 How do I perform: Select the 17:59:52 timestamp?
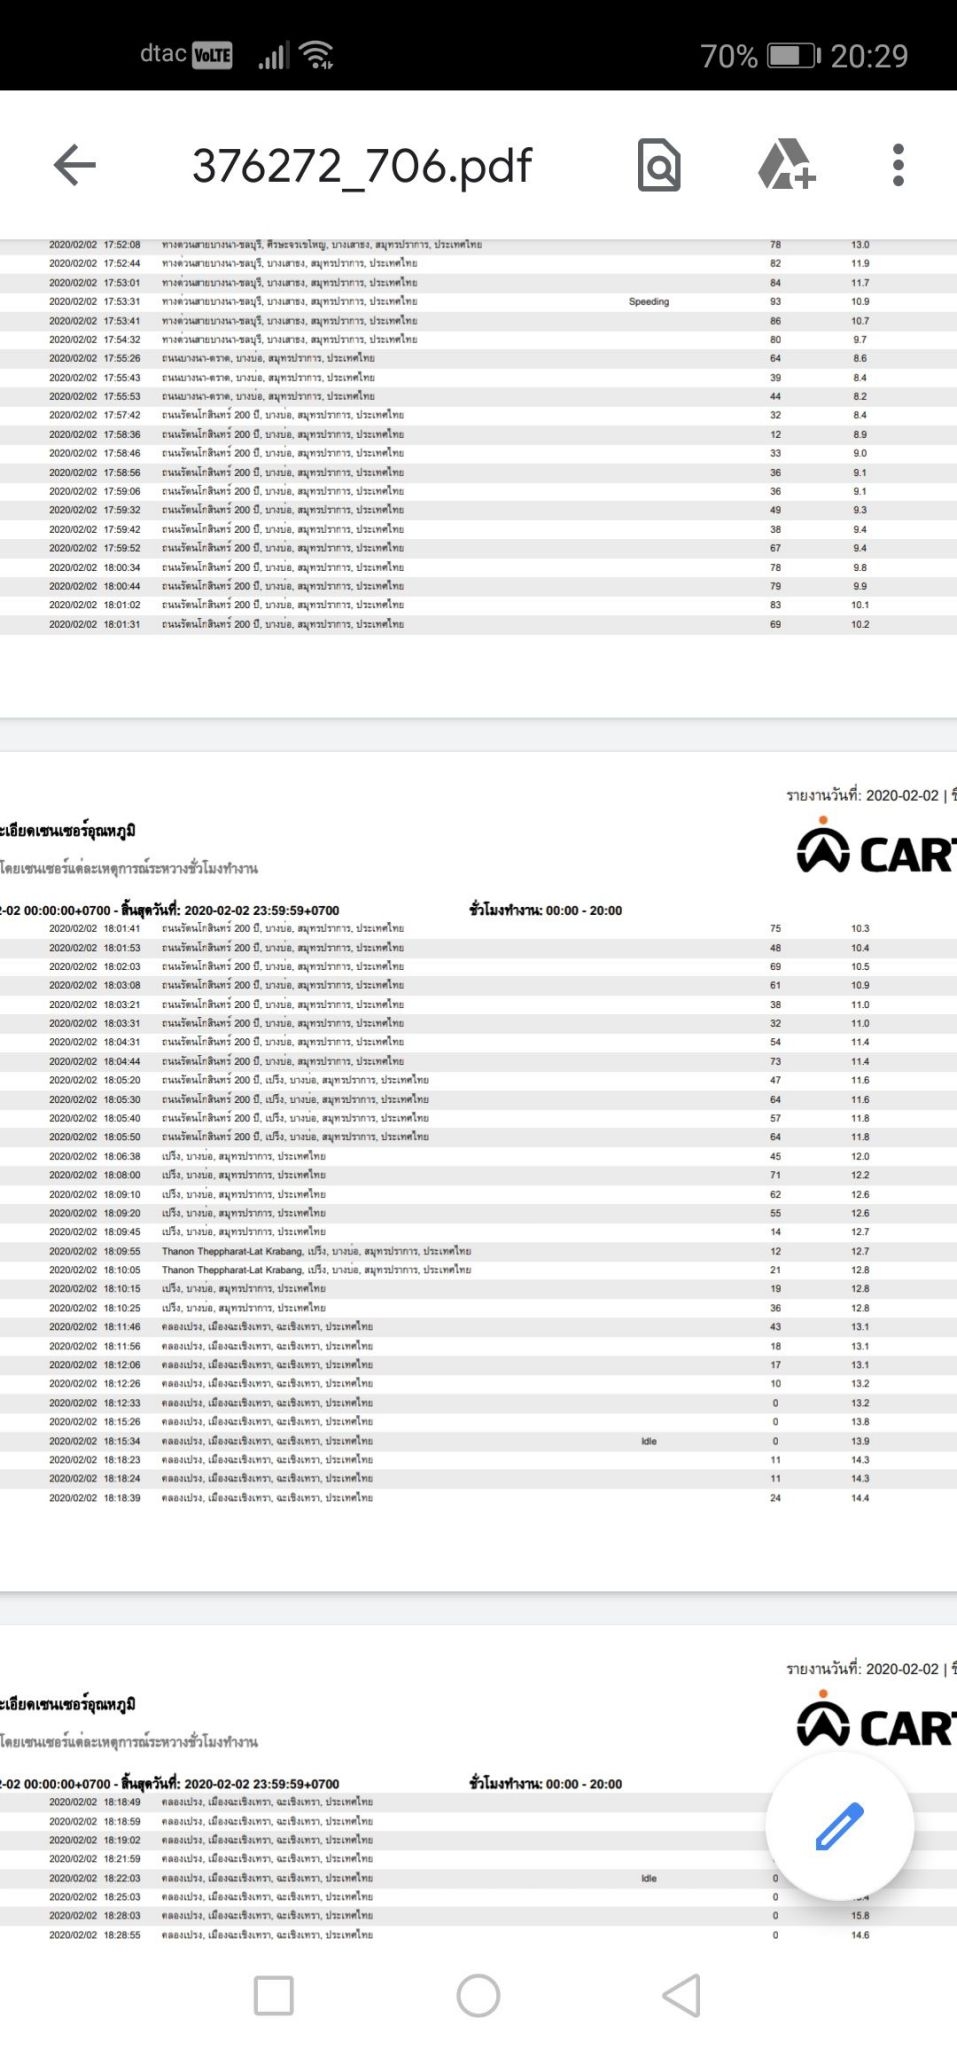point(122,548)
